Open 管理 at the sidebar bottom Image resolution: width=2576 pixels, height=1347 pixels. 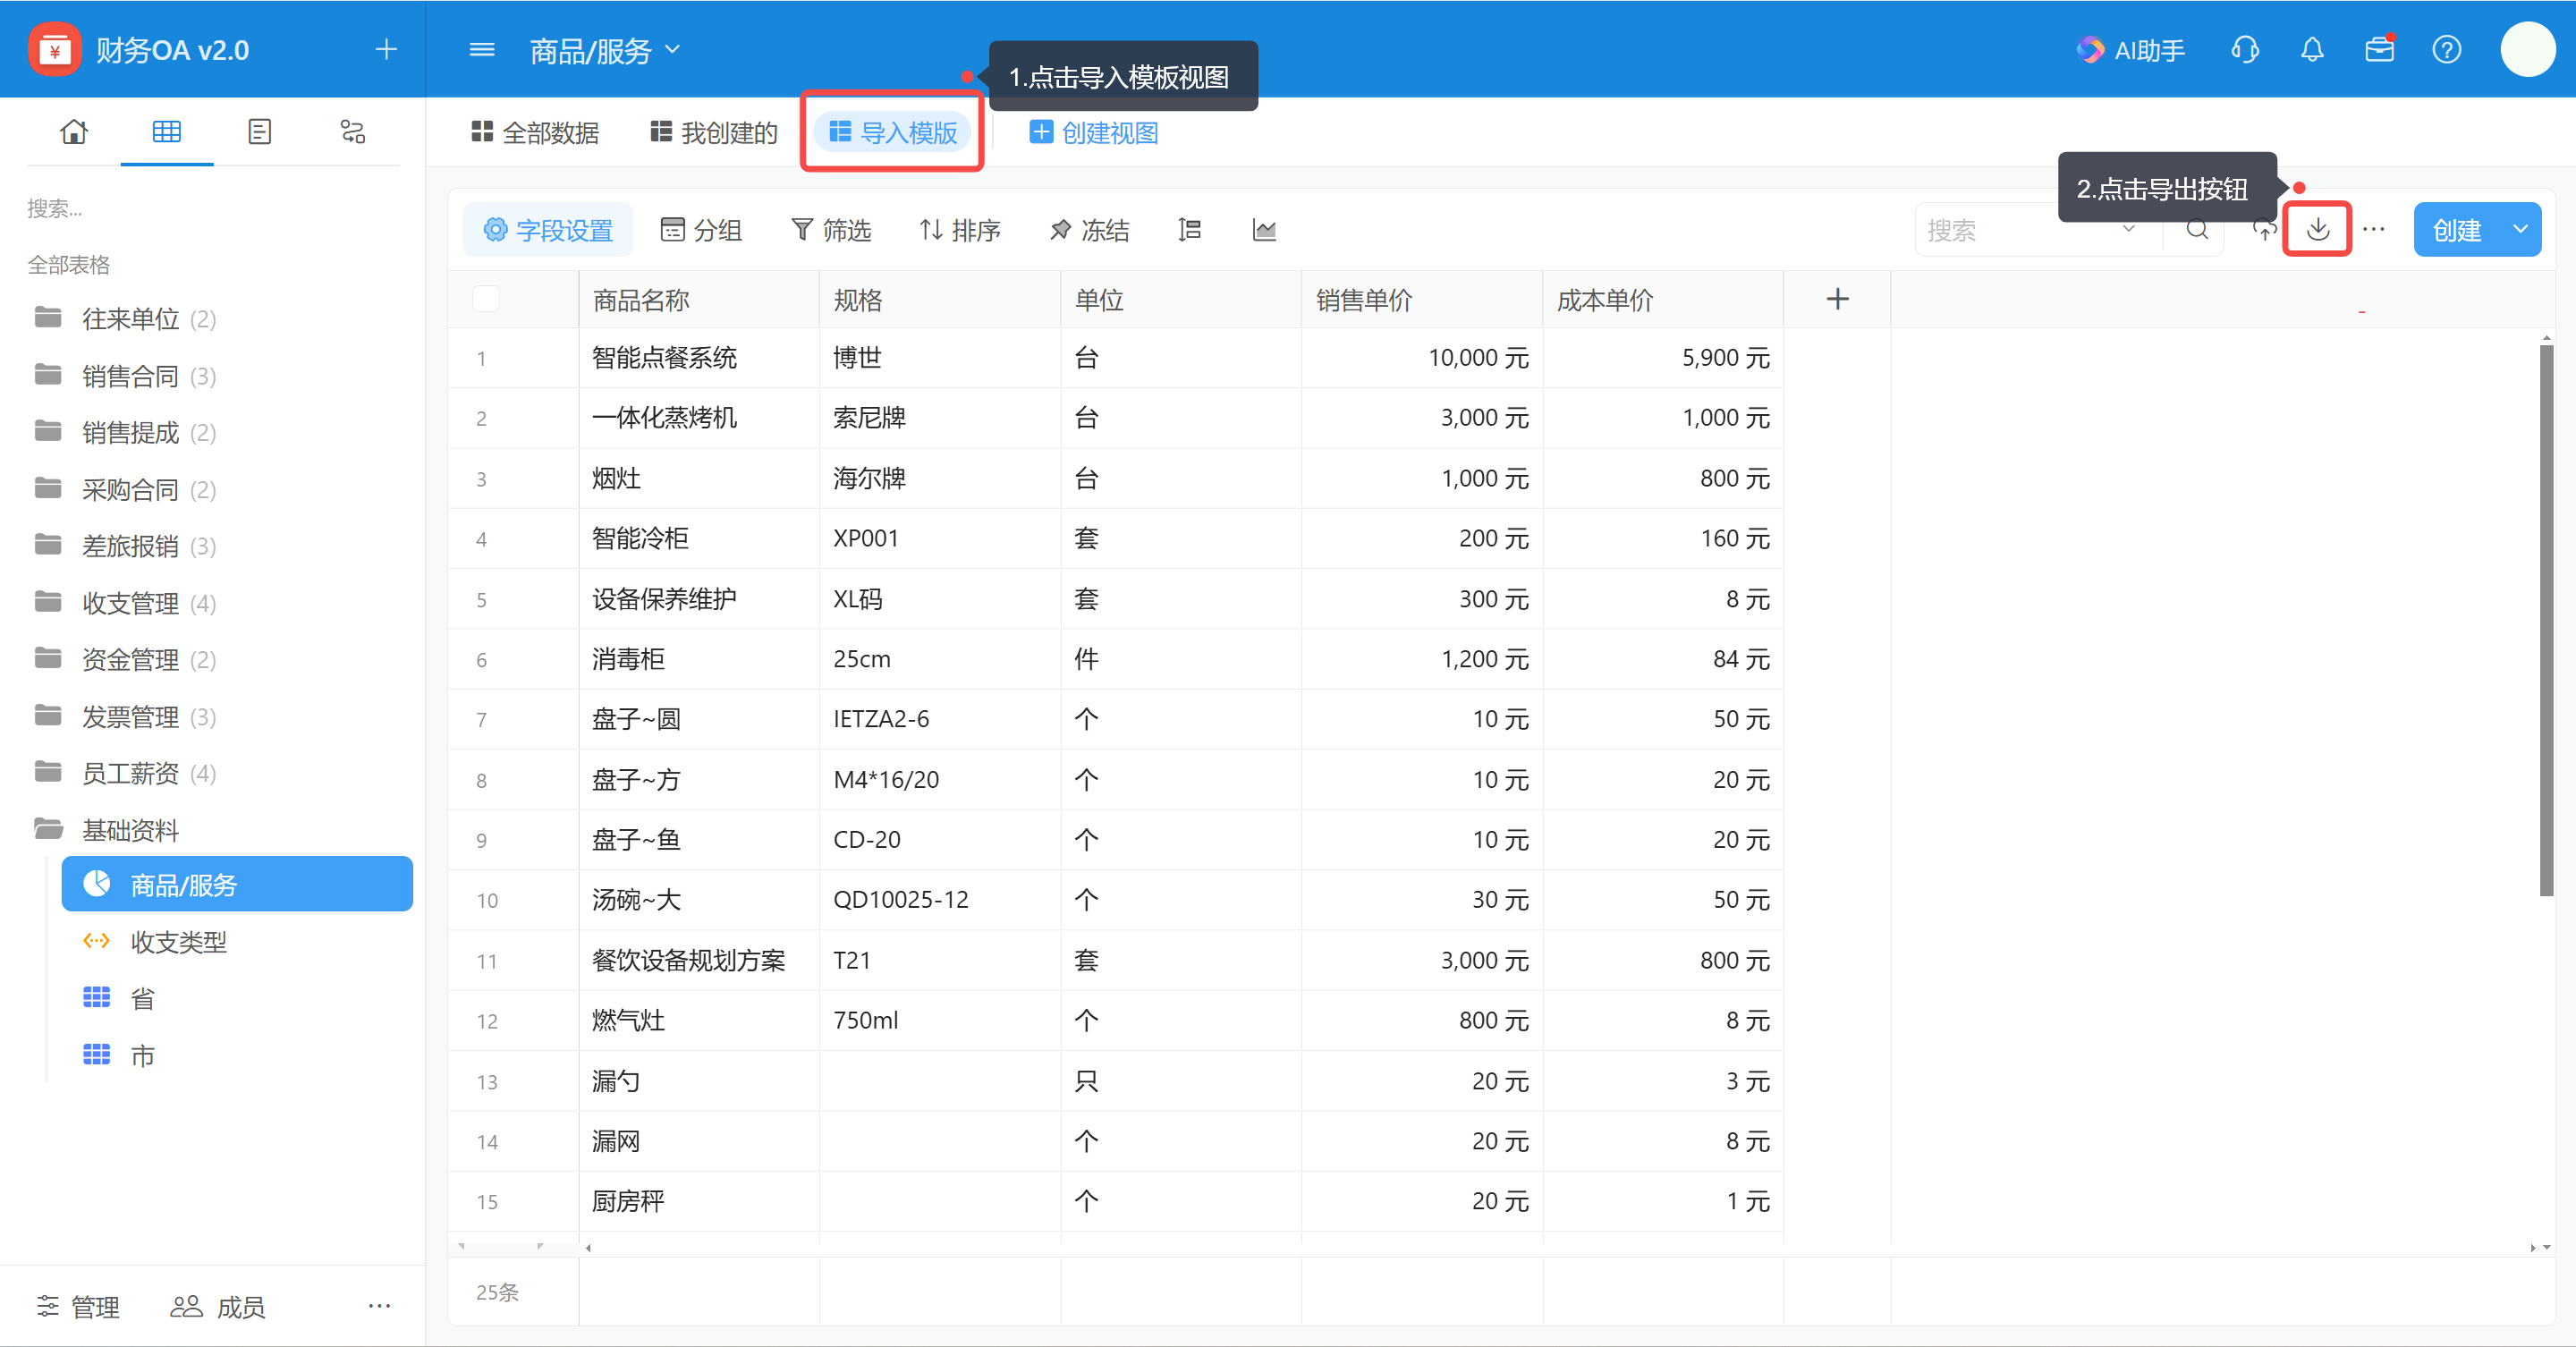[x=78, y=1306]
